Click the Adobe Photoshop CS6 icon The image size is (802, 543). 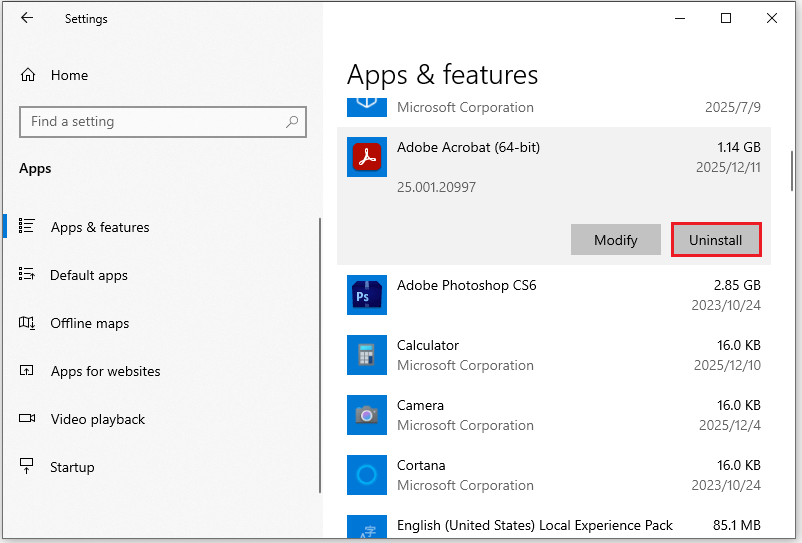click(367, 295)
